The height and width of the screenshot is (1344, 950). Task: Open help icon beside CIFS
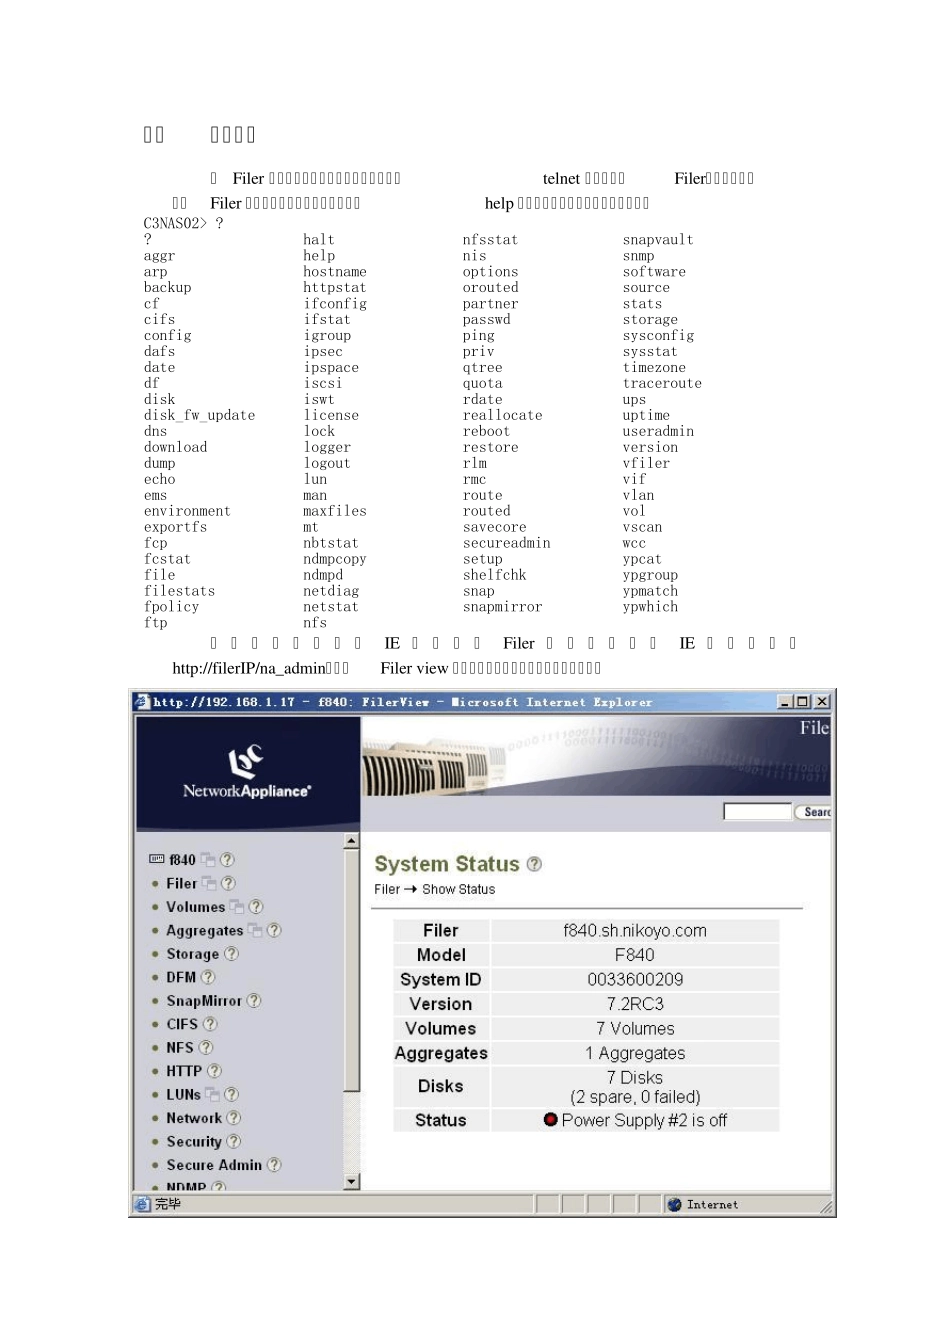click(x=210, y=1024)
